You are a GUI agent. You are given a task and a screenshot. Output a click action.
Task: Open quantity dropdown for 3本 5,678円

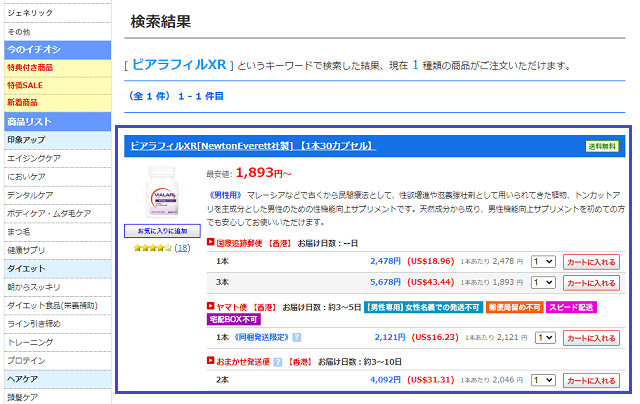point(543,282)
